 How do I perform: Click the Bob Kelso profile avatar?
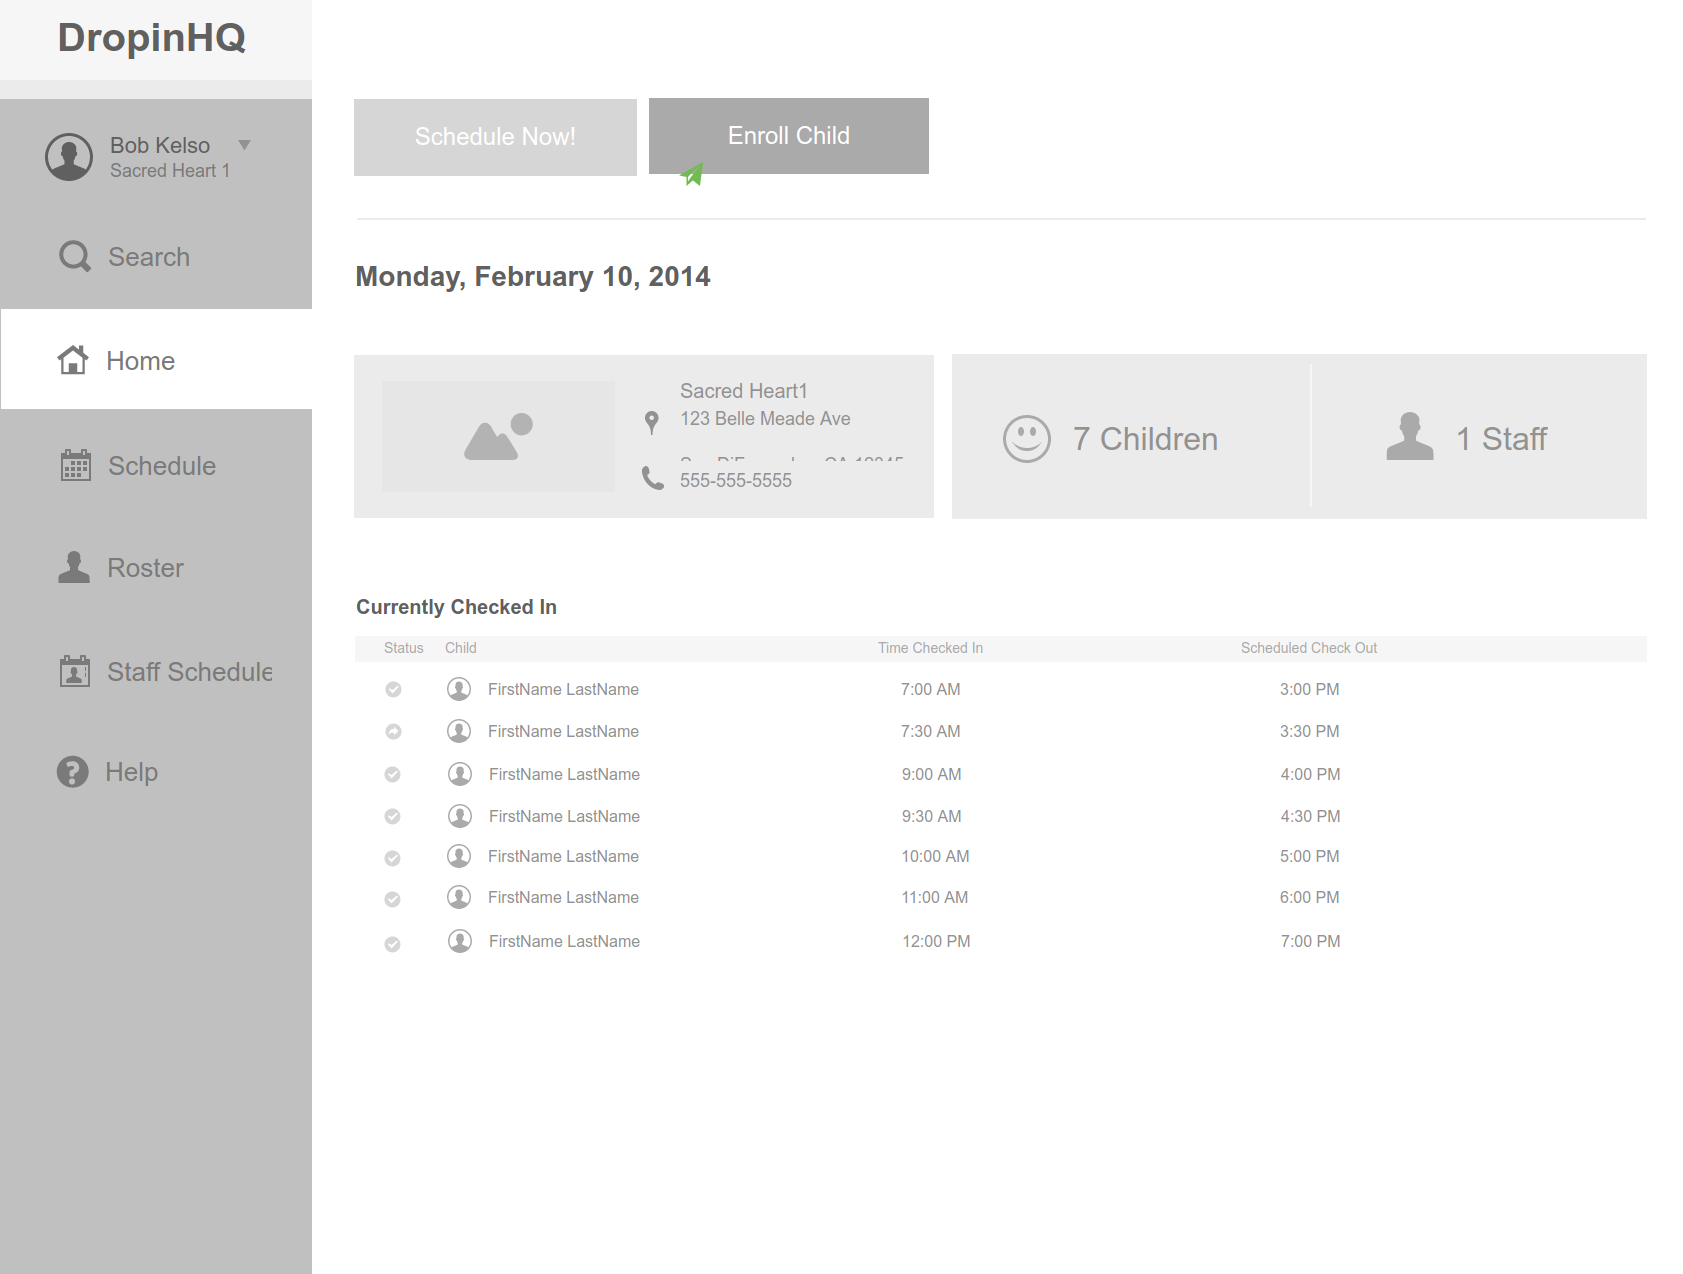(x=69, y=157)
